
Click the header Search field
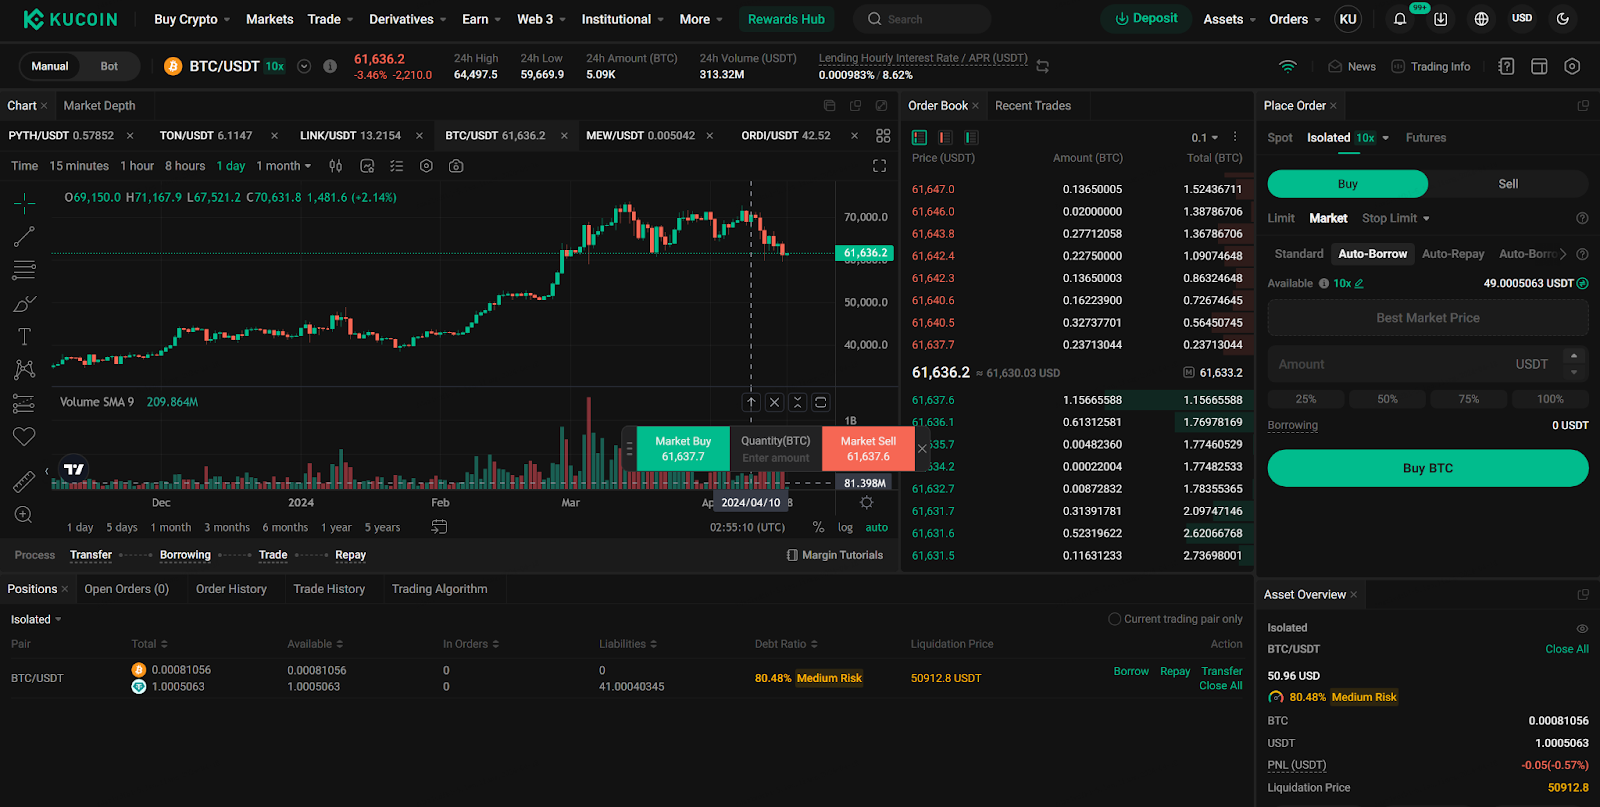tap(922, 19)
